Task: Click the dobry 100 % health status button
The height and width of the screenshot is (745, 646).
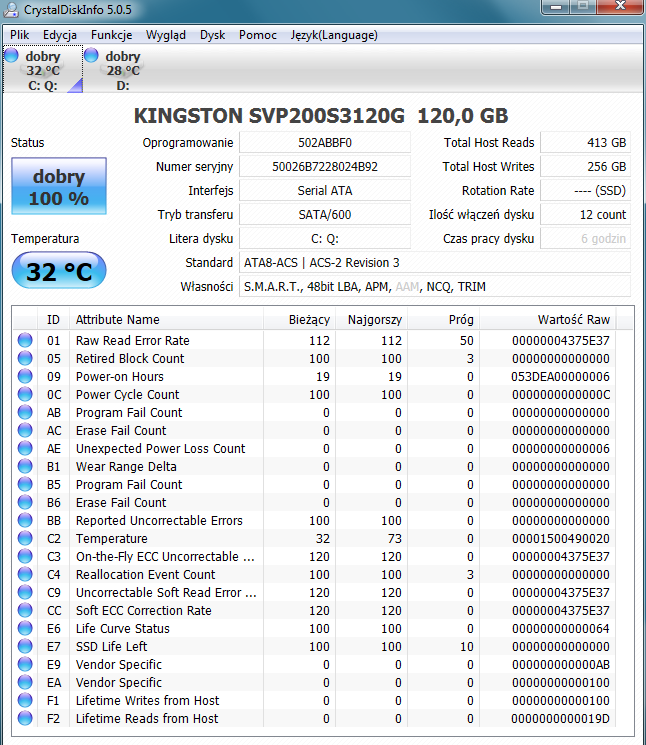Action: 59,186
